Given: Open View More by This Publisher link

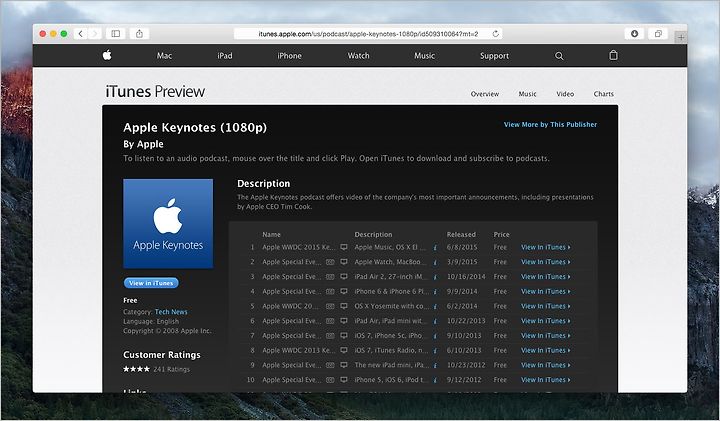Looking at the screenshot, I should (x=550, y=124).
